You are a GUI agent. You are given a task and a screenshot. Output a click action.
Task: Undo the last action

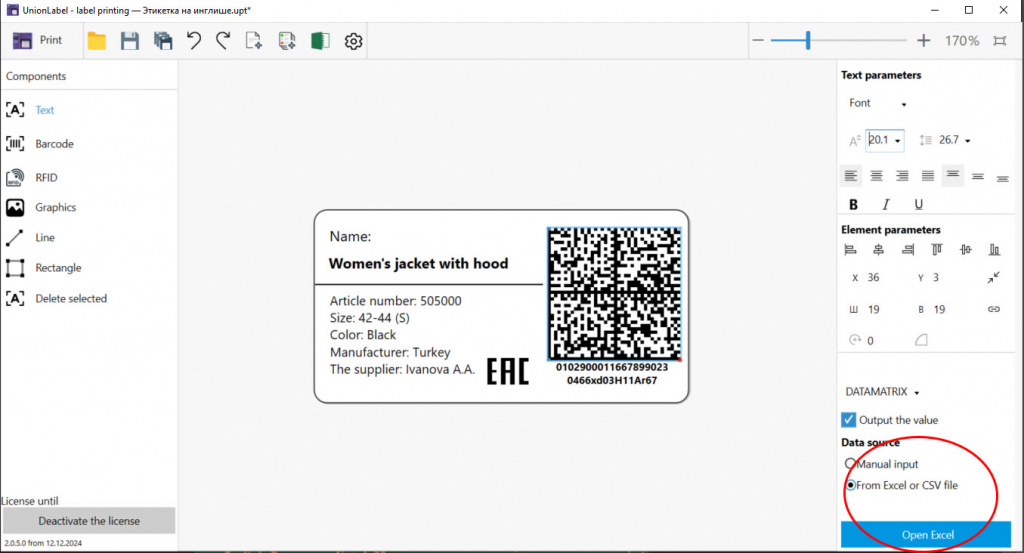[193, 41]
